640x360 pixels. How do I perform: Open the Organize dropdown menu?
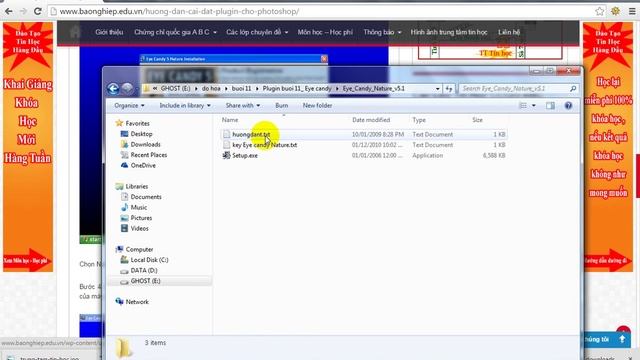pyautogui.click(x=129, y=106)
